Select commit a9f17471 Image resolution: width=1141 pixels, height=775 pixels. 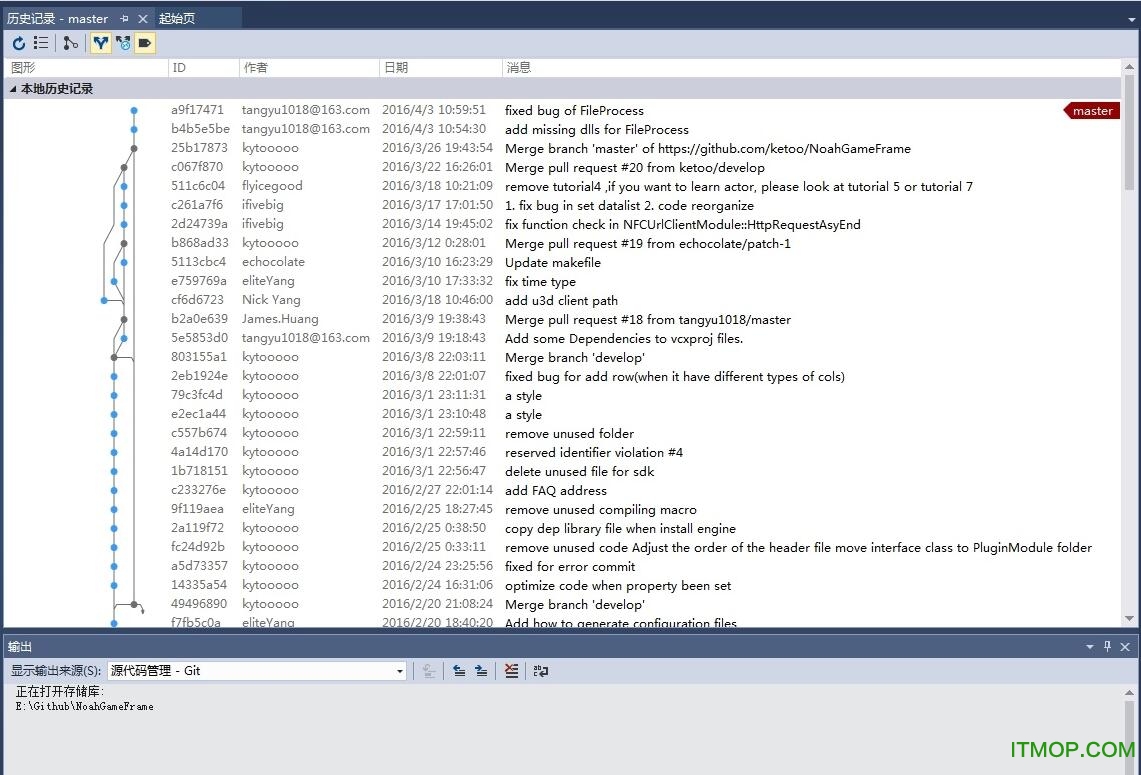[562, 111]
